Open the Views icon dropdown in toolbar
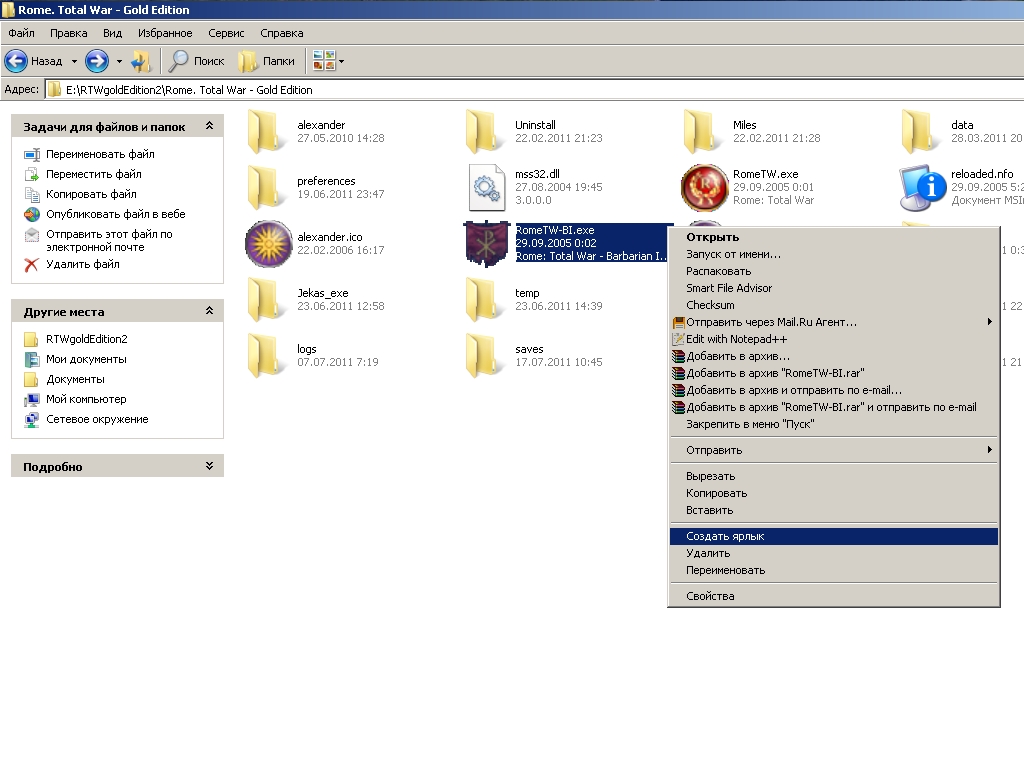Viewport: 1024px width, 768px height. (328, 61)
